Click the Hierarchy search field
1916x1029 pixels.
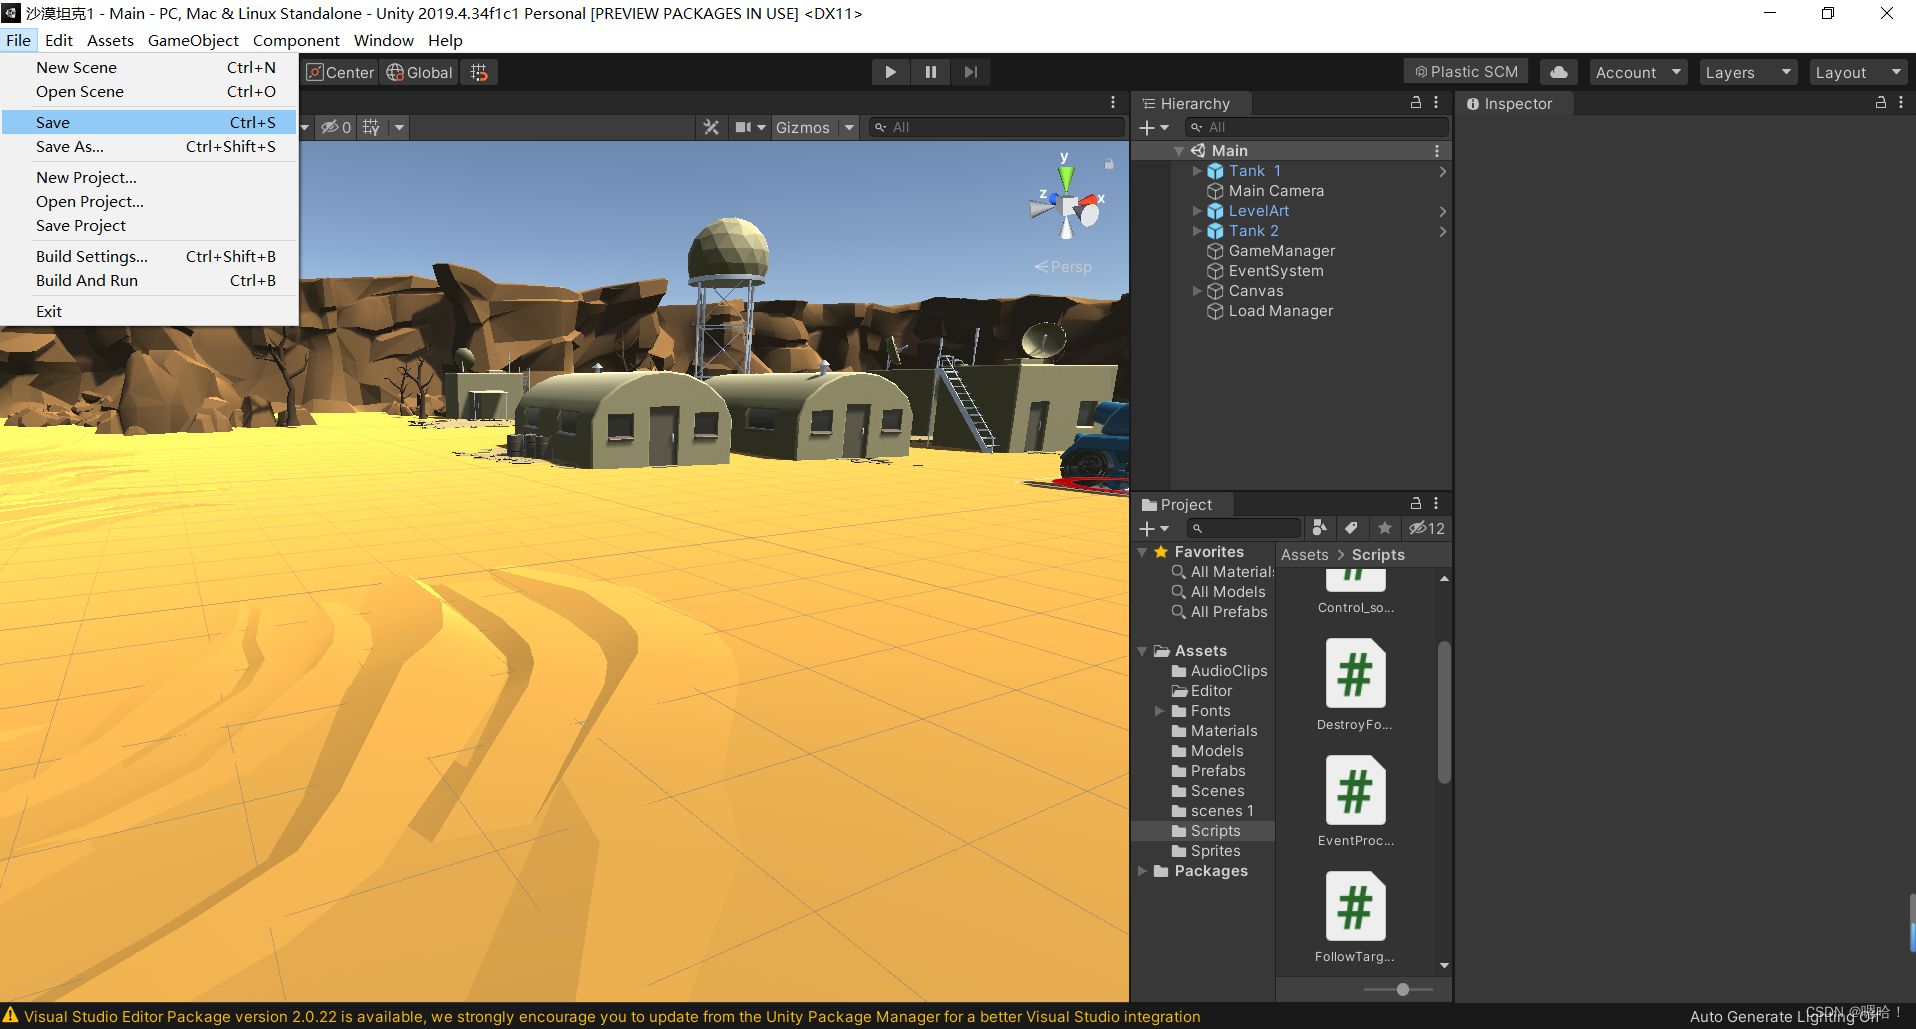point(1316,127)
